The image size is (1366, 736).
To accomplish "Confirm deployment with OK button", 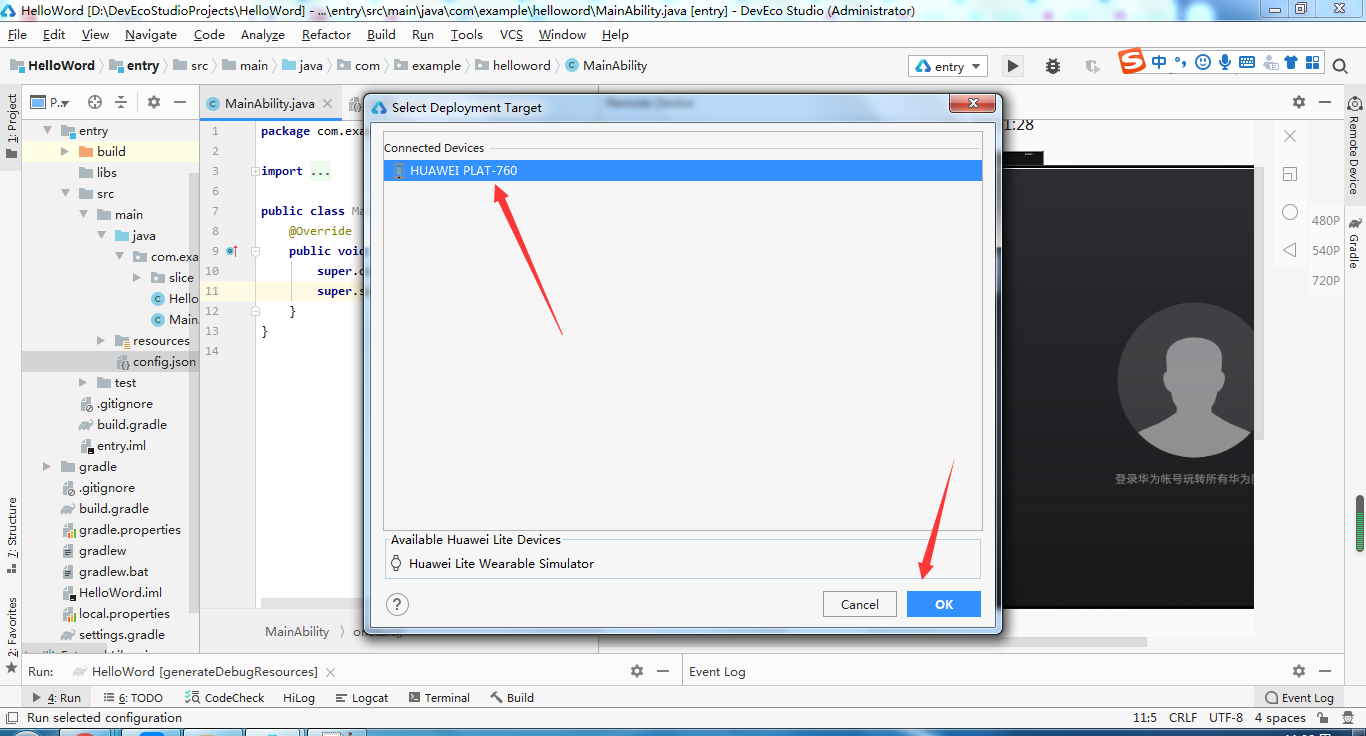I will tap(944, 604).
